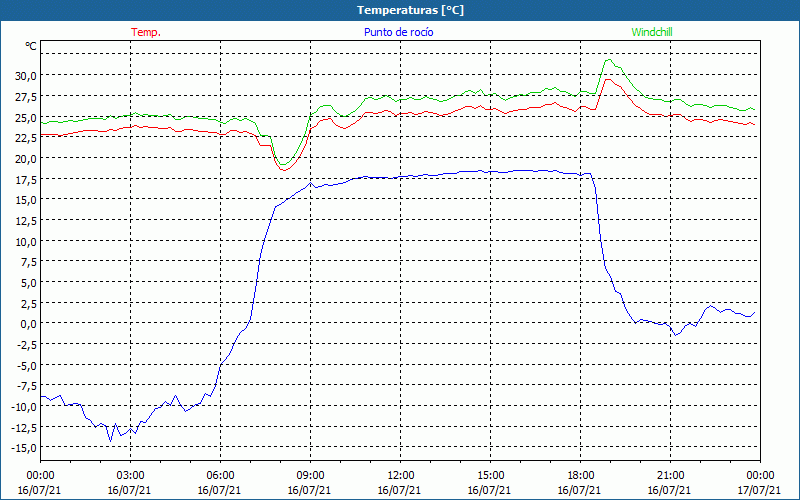Click the red temperature dip near 08:00

[x=284, y=170]
